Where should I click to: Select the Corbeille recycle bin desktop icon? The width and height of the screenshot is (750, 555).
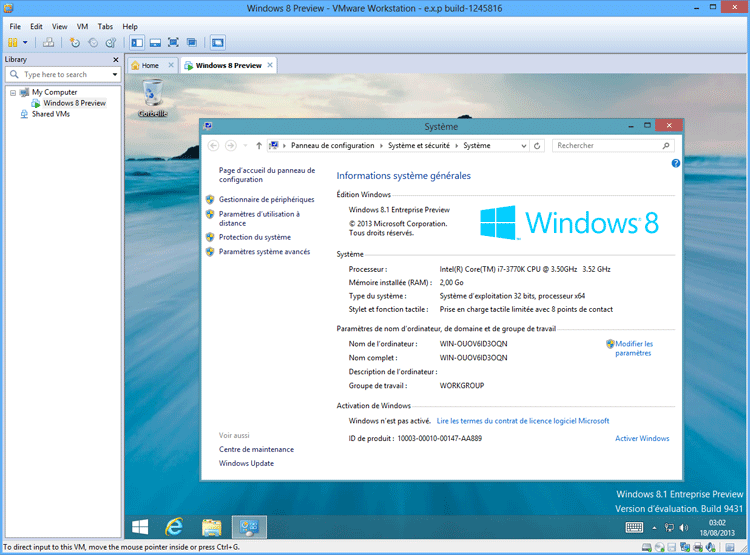click(x=153, y=98)
